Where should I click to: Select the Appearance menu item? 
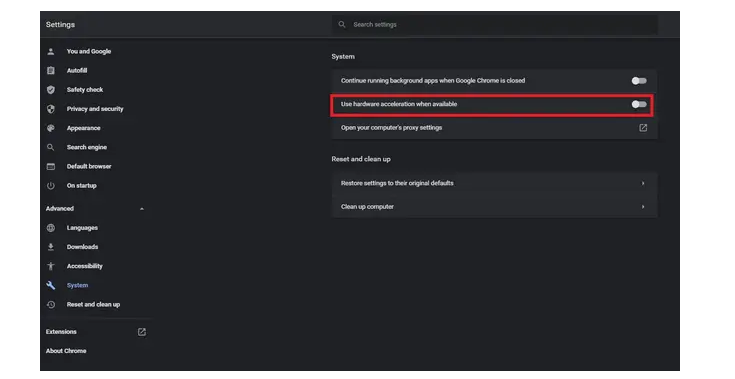(83, 128)
